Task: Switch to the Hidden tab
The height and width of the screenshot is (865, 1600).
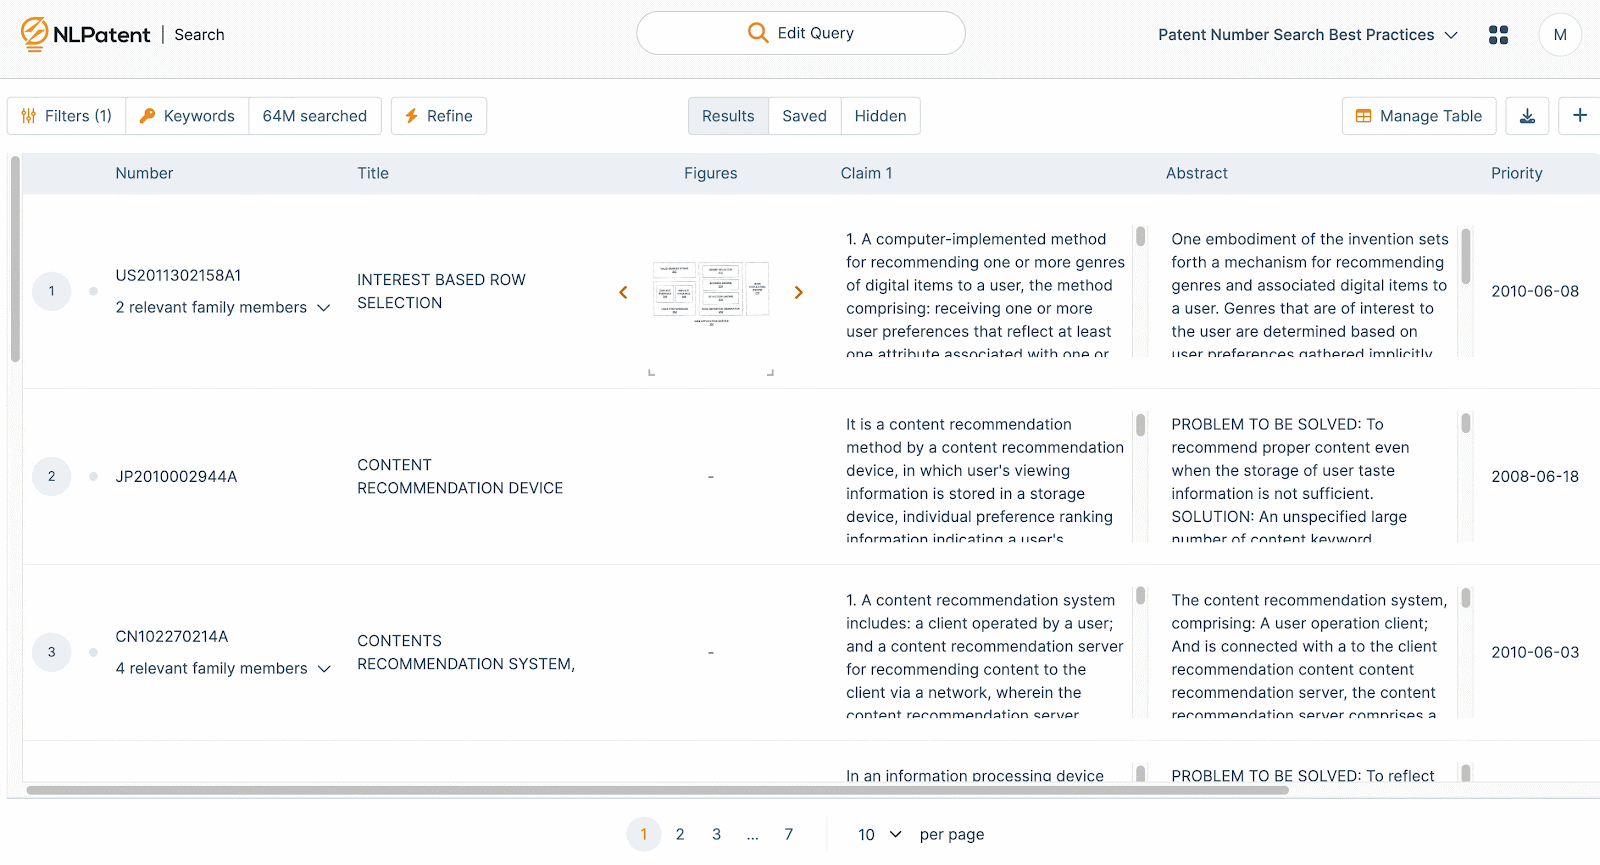Action: [880, 116]
